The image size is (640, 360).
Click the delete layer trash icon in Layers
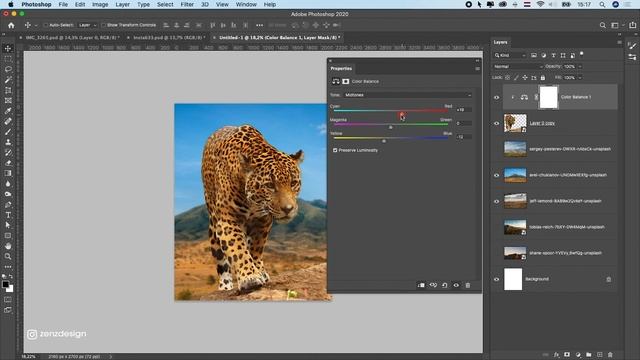(x=610, y=355)
